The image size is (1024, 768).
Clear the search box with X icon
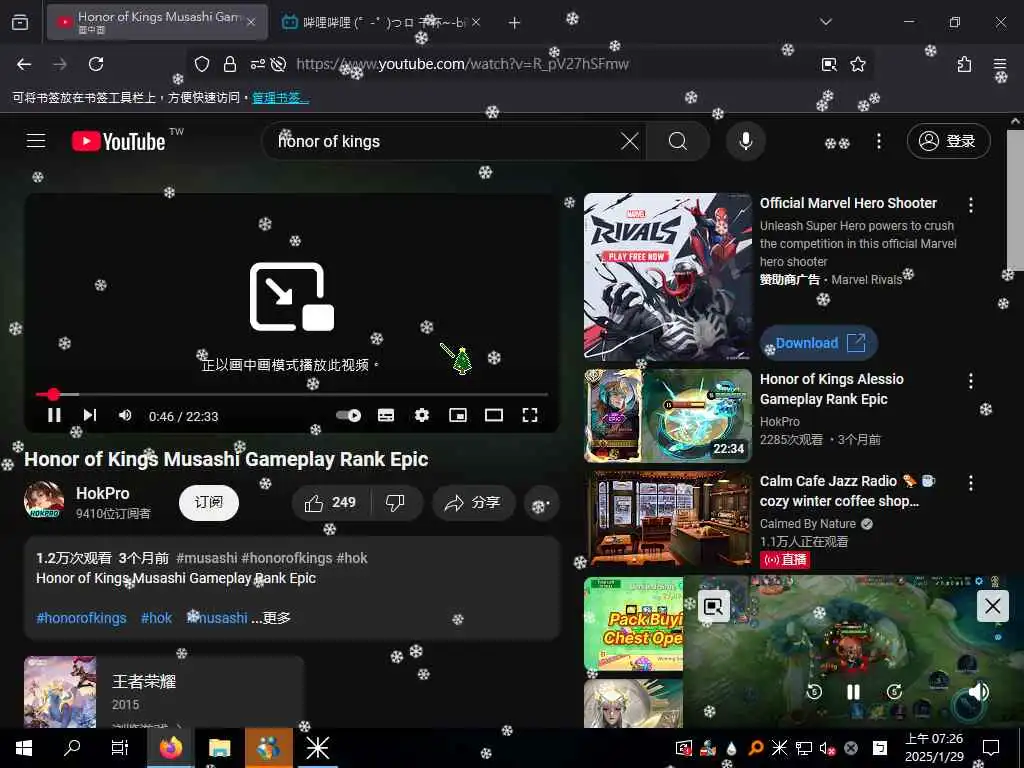coord(630,141)
